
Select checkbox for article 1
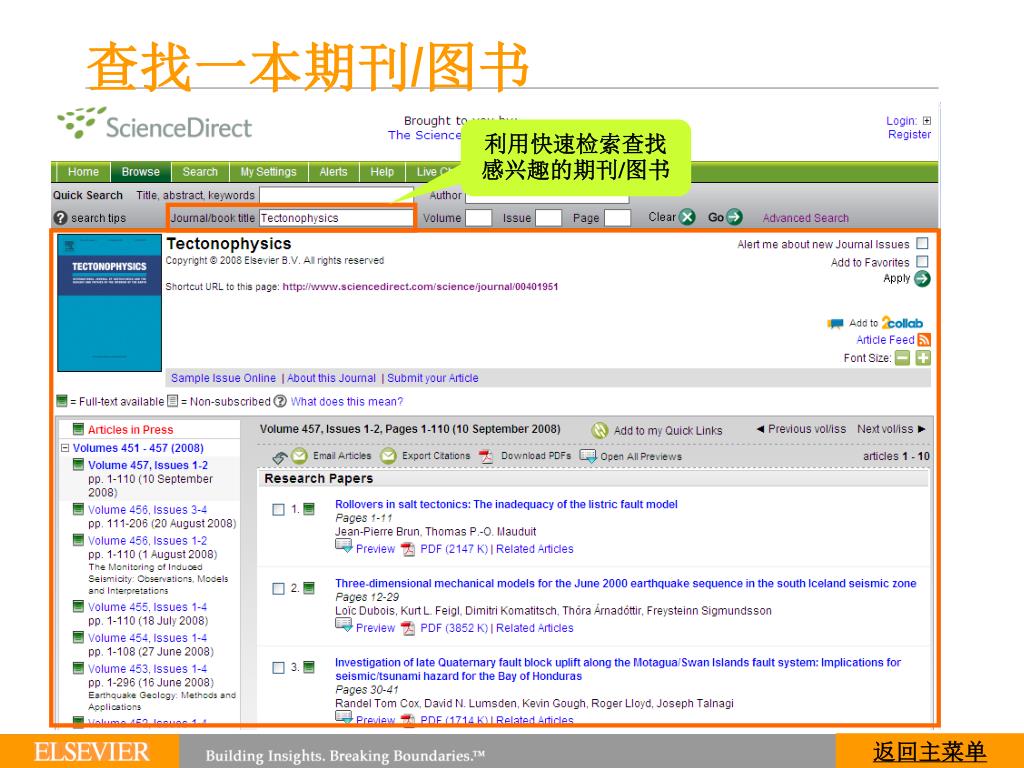point(278,509)
